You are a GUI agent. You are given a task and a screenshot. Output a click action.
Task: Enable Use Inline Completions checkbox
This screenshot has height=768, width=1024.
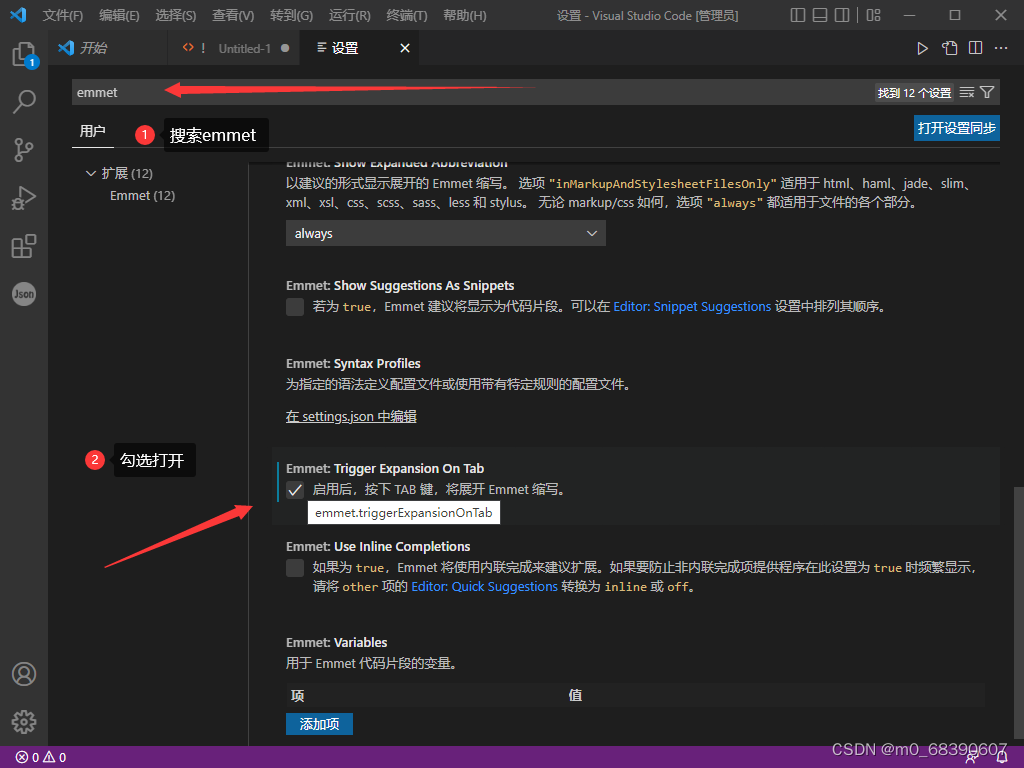295,568
